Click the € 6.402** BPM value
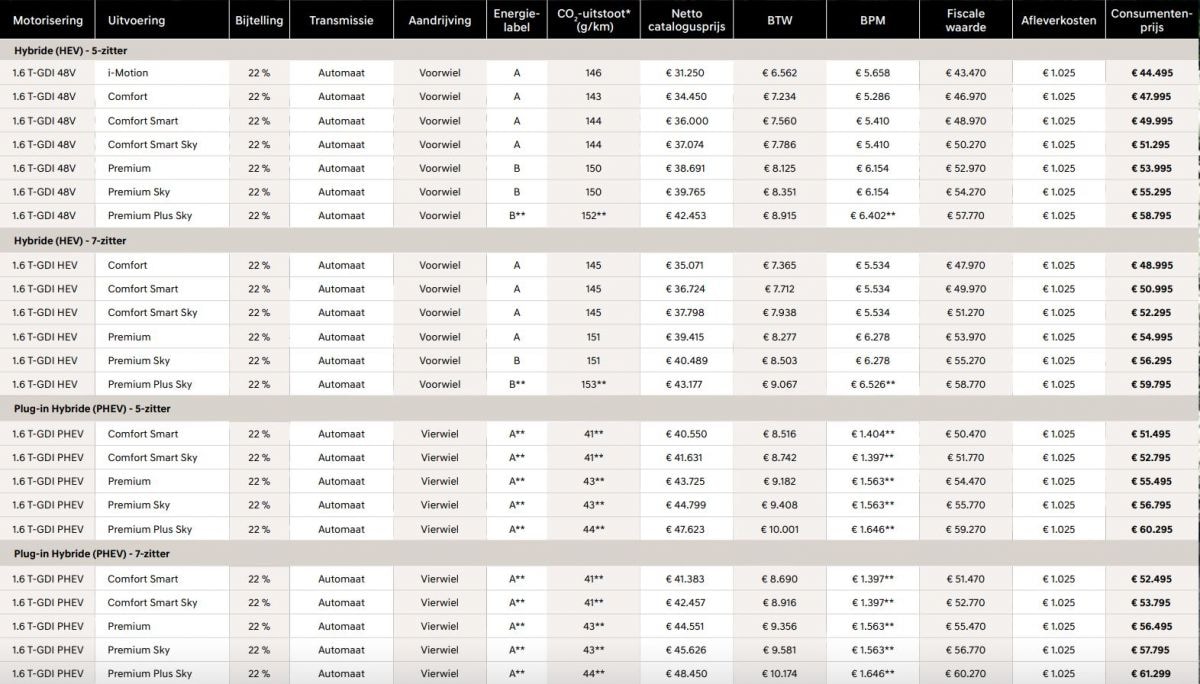This screenshot has width=1200, height=684. tap(872, 216)
